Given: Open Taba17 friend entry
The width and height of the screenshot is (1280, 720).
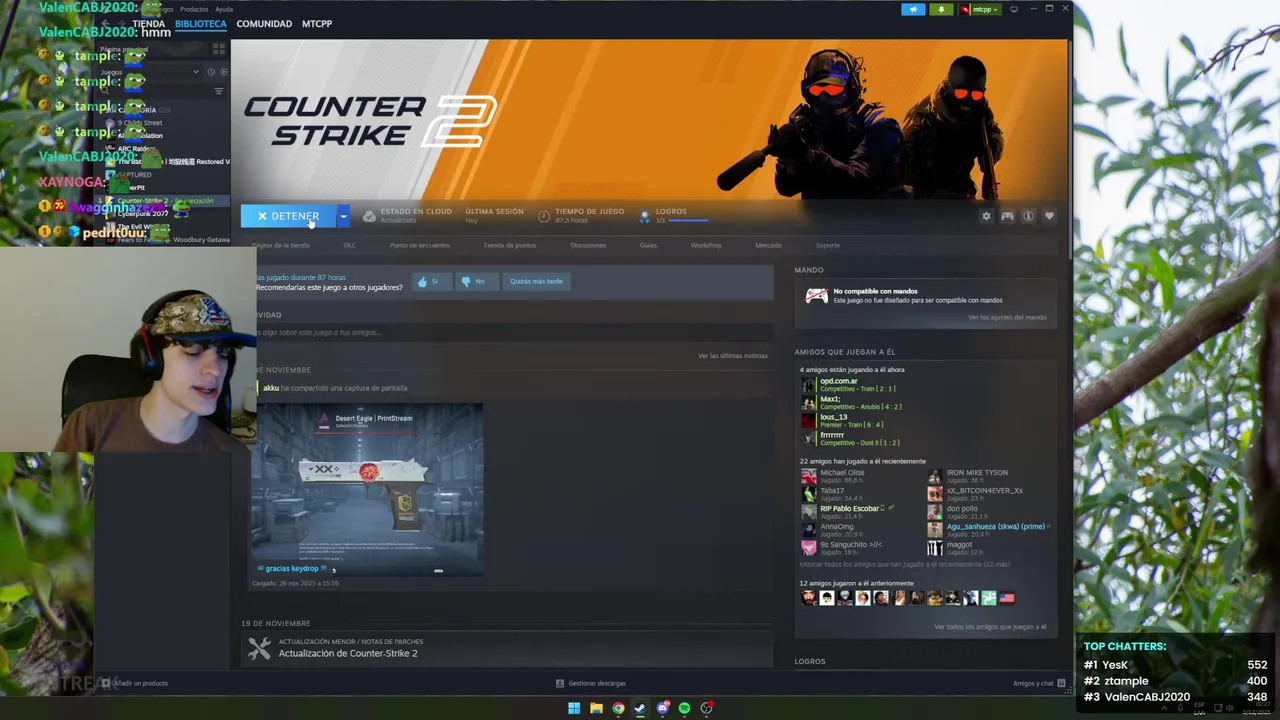Looking at the screenshot, I should click(832, 495).
